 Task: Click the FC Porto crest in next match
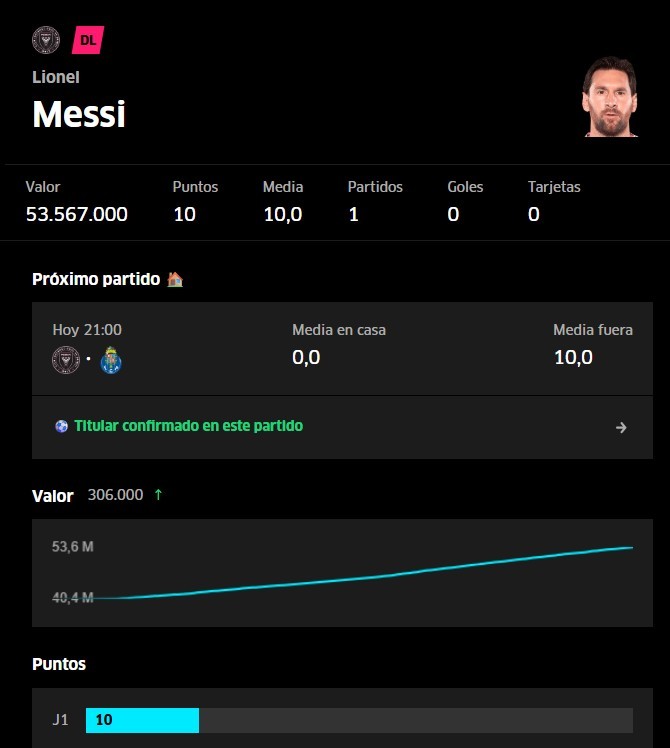click(x=111, y=360)
